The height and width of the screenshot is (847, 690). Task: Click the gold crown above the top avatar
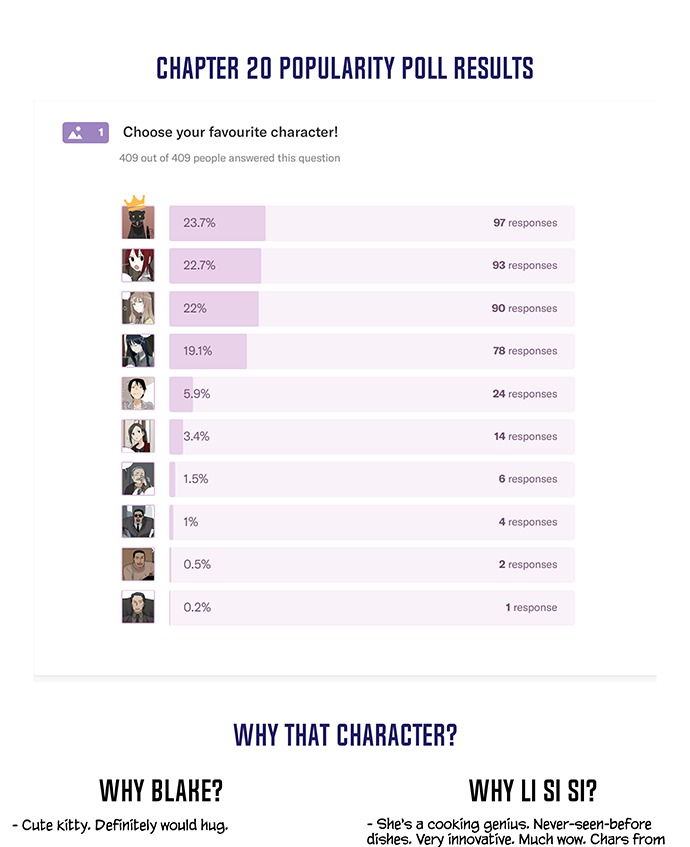pyautogui.click(x=134, y=203)
